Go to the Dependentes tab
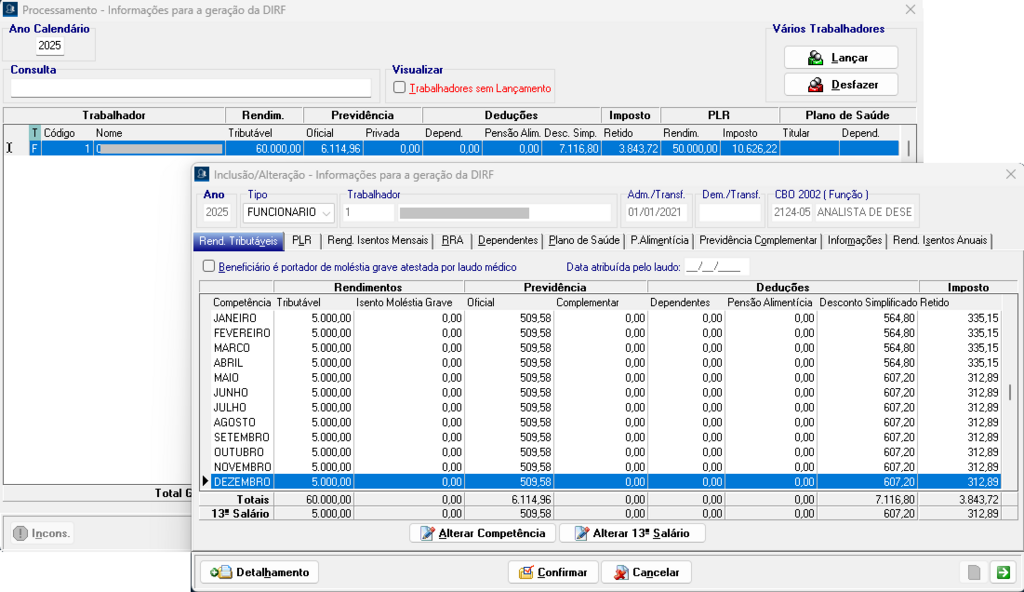Image resolution: width=1024 pixels, height=592 pixels. click(508, 240)
